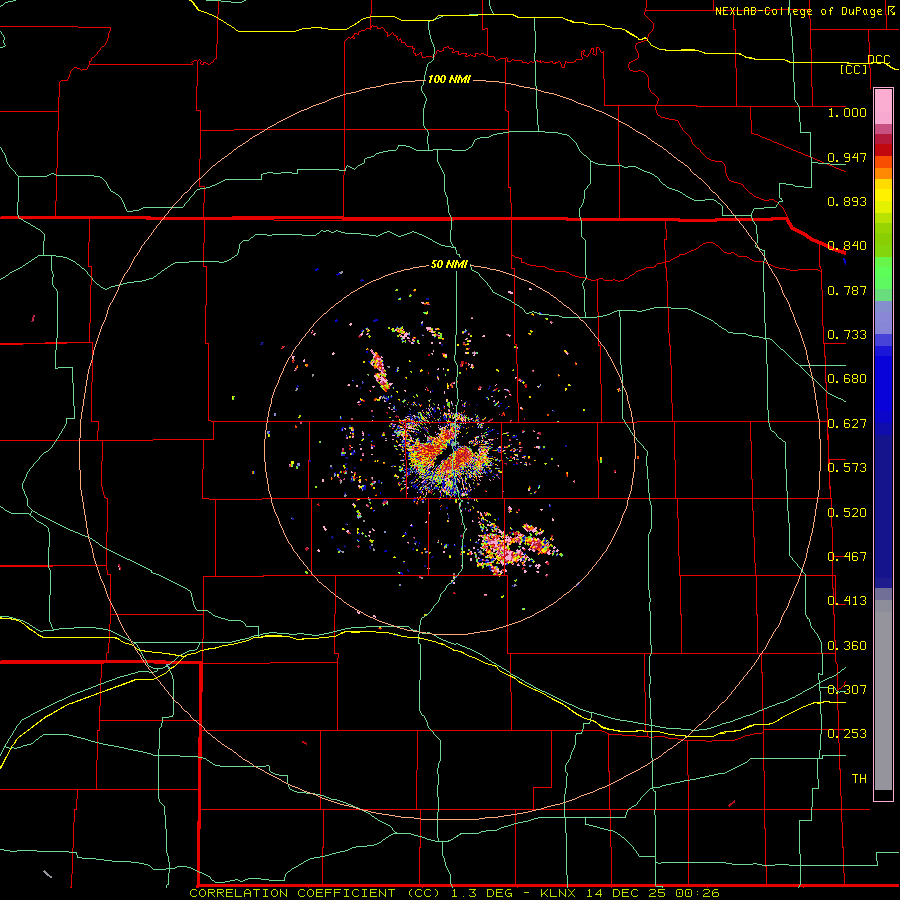Click the TH threshold label on the legend

tap(859, 779)
